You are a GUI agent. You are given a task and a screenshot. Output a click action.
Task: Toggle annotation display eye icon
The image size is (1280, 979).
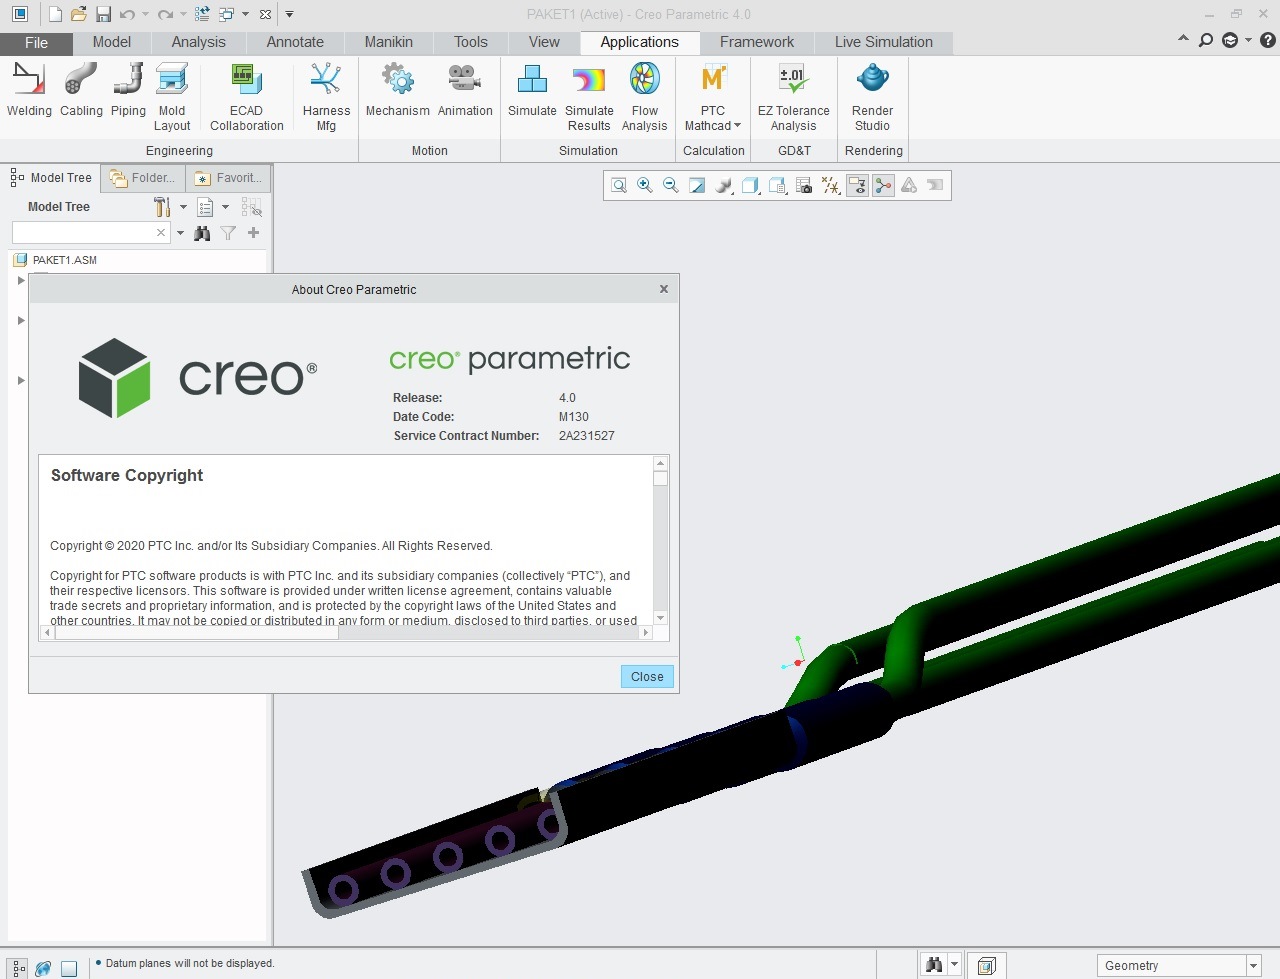(857, 185)
